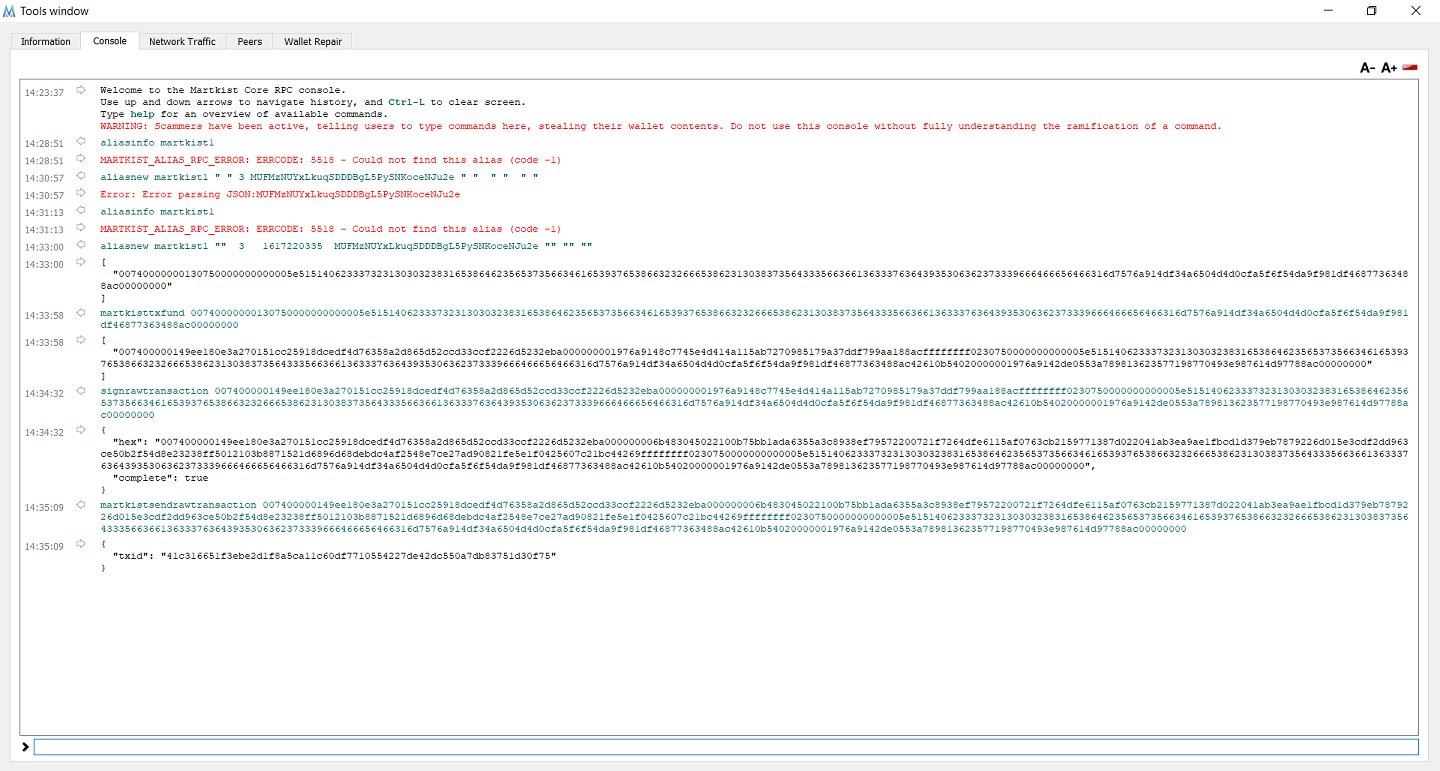Image resolution: width=1440 pixels, height=771 pixels.
Task: Click the arrow icon beside 14:33:00 aliasnew command
Action: click(82, 246)
